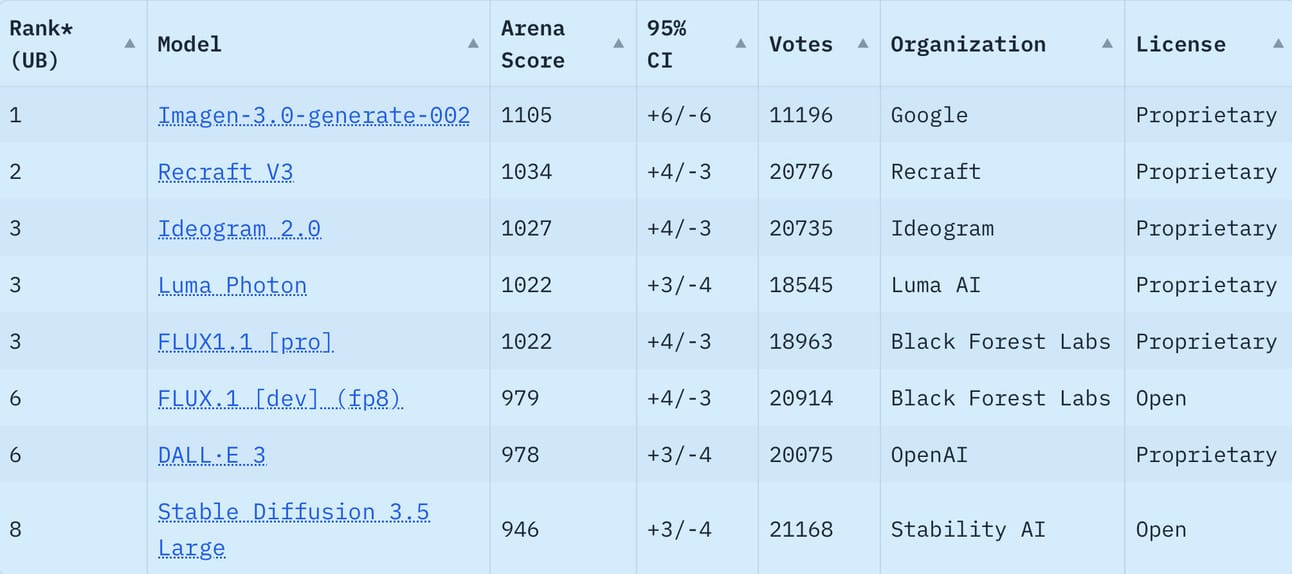Click the Model column sort arrow
Image resolution: width=1292 pixels, height=574 pixels.
[x=473, y=44]
